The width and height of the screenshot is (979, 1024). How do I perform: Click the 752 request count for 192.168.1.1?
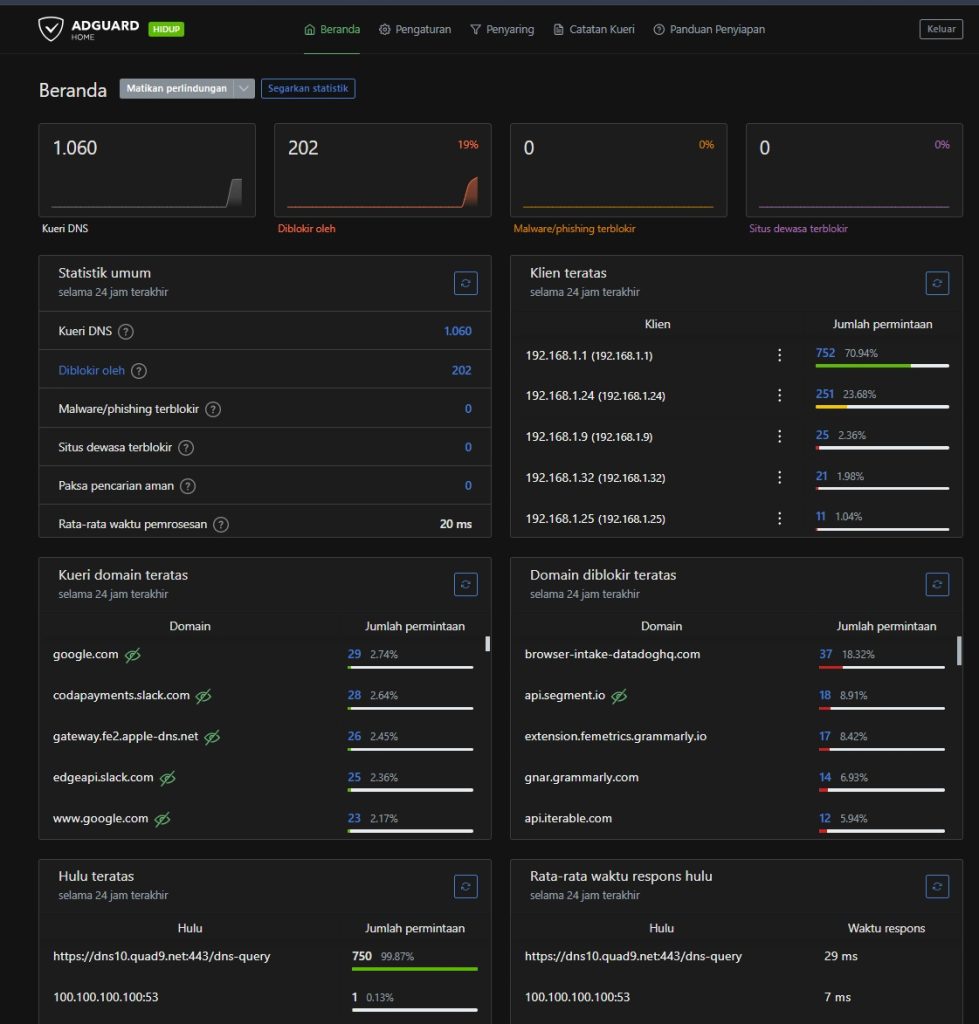826,353
